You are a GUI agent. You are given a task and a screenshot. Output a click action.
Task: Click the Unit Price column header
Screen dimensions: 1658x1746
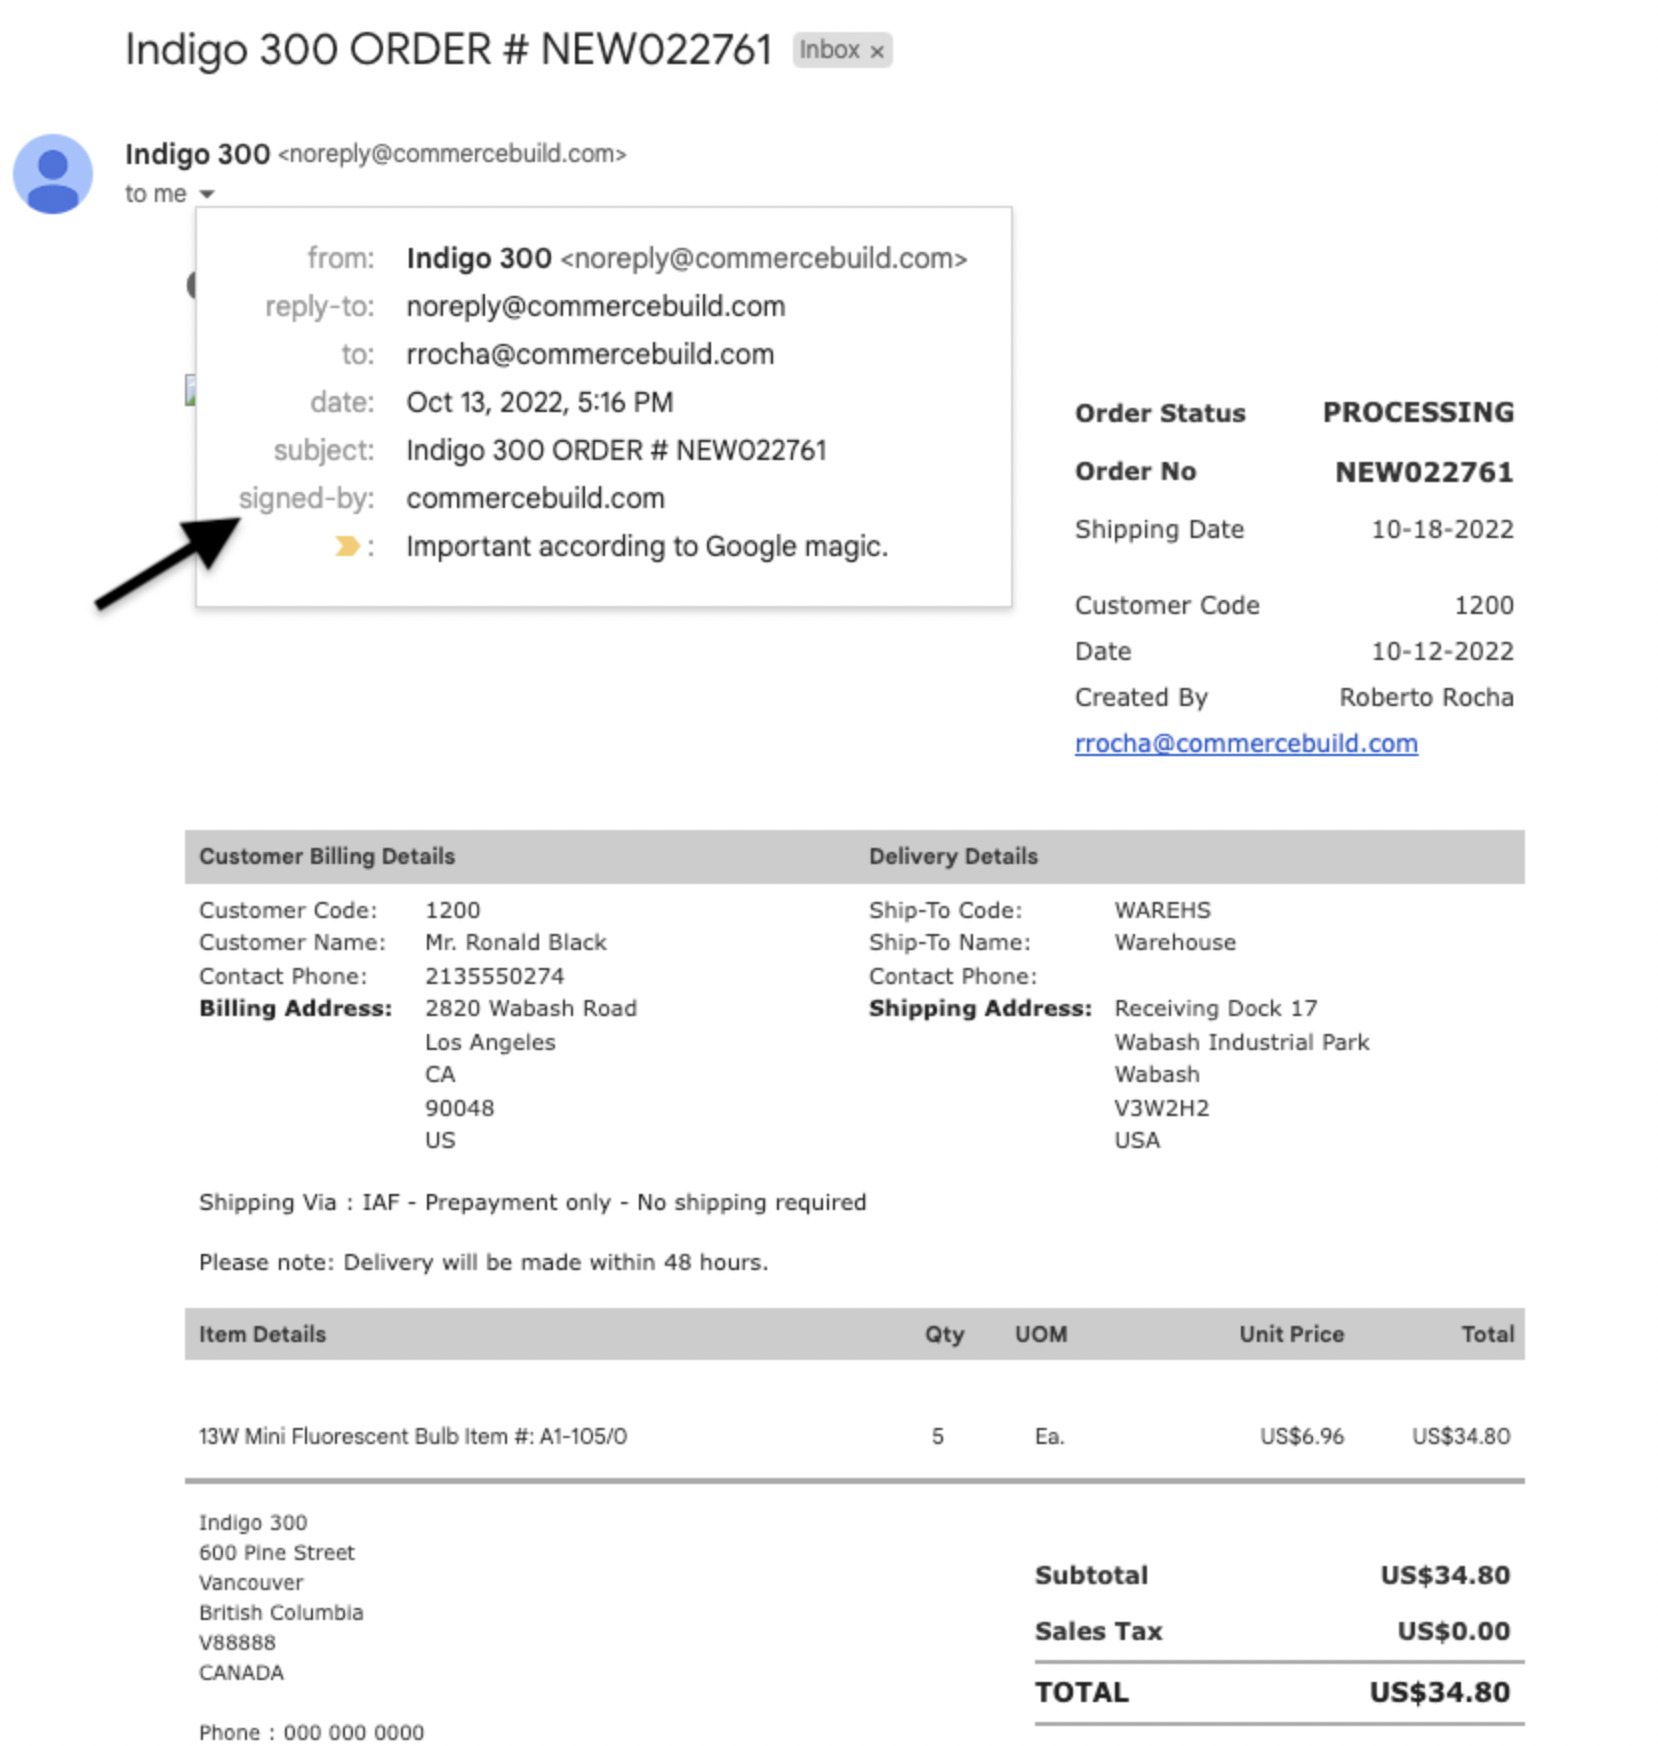[1291, 1334]
